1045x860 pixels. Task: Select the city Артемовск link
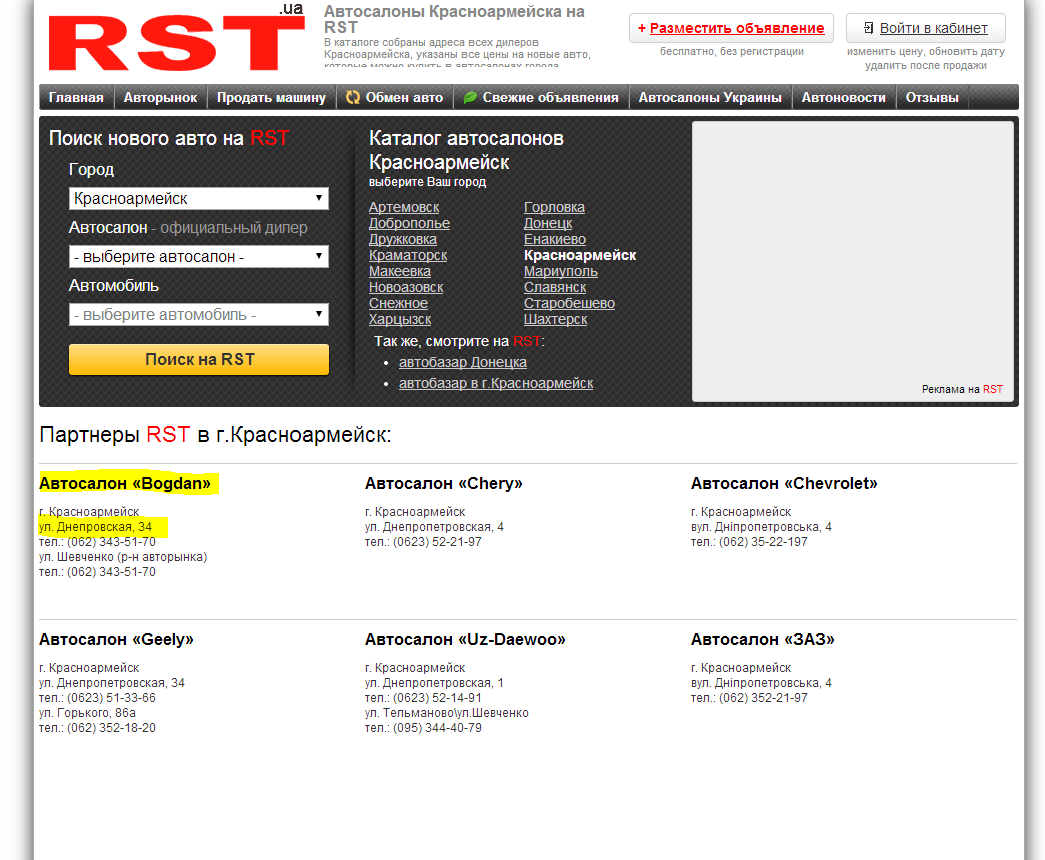pos(404,207)
